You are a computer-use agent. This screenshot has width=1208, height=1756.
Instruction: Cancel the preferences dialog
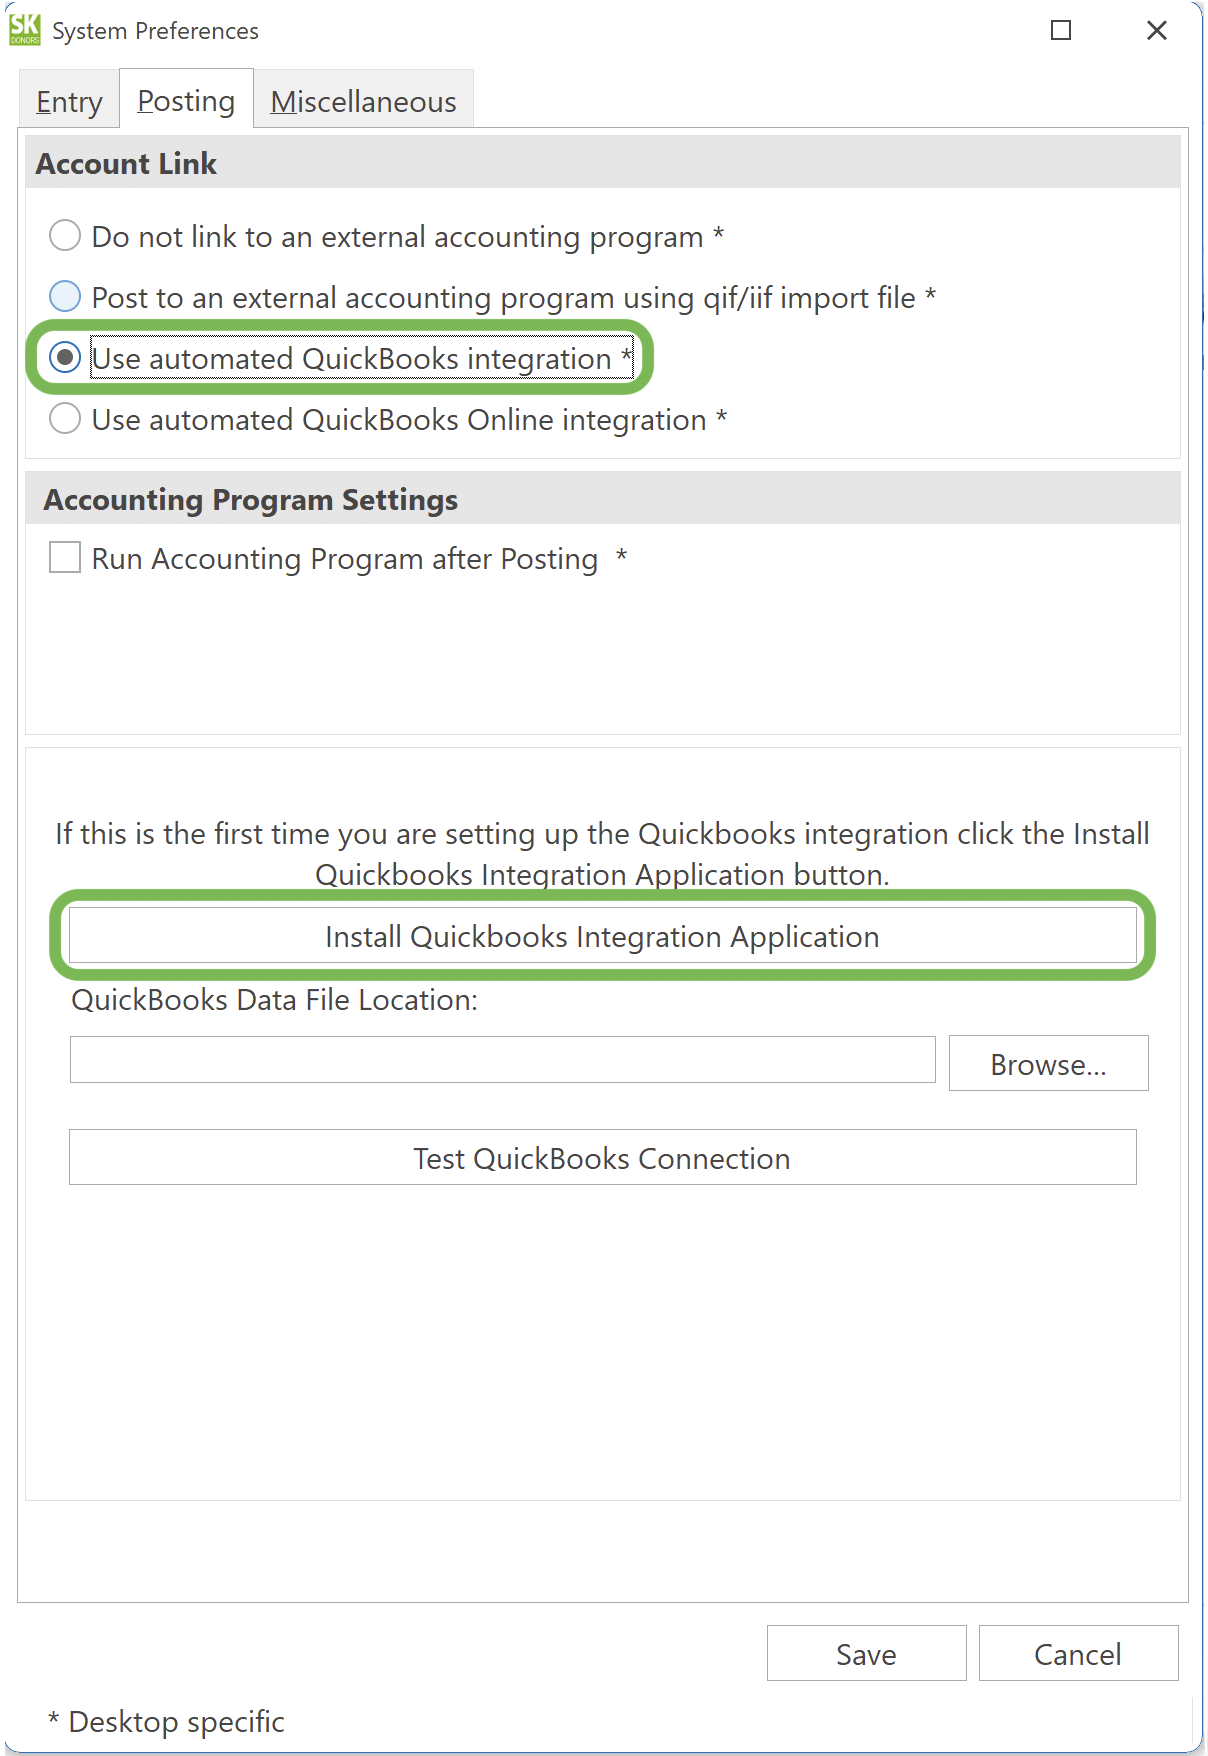tap(1078, 1653)
